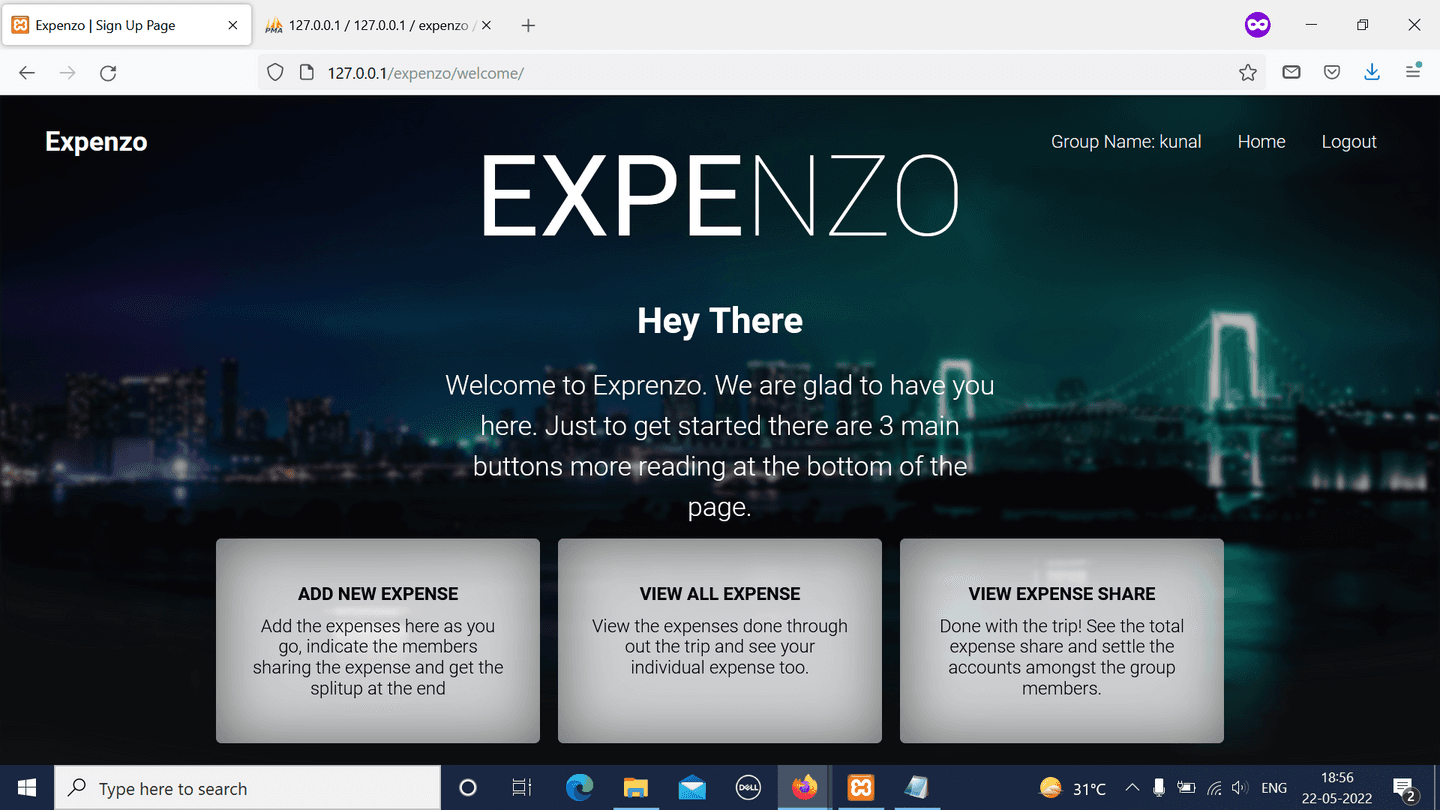Screen dimensions: 1440x810
Task: Open Task View on the taskbar
Action: click(521, 788)
